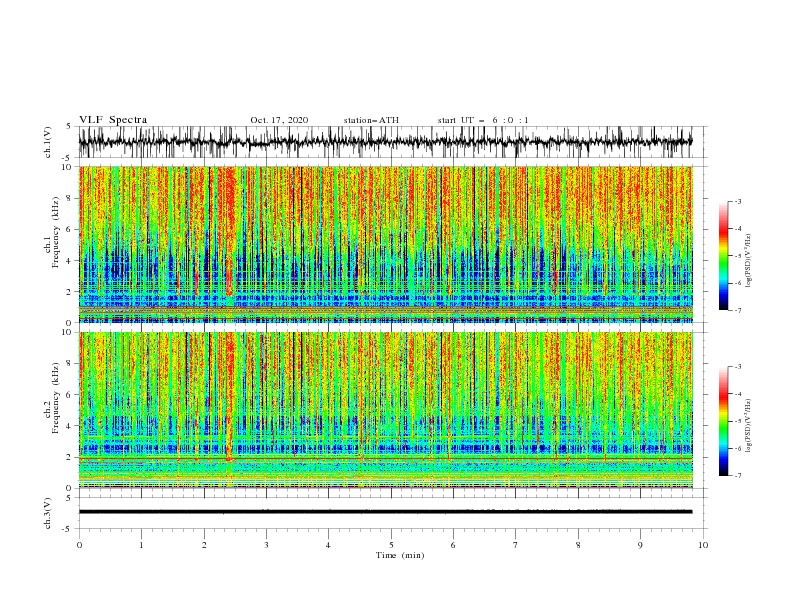Image resolution: width=792 pixels, height=612 pixels.
Task: Click the "7" tick on the Time axis
Action: tap(516, 545)
